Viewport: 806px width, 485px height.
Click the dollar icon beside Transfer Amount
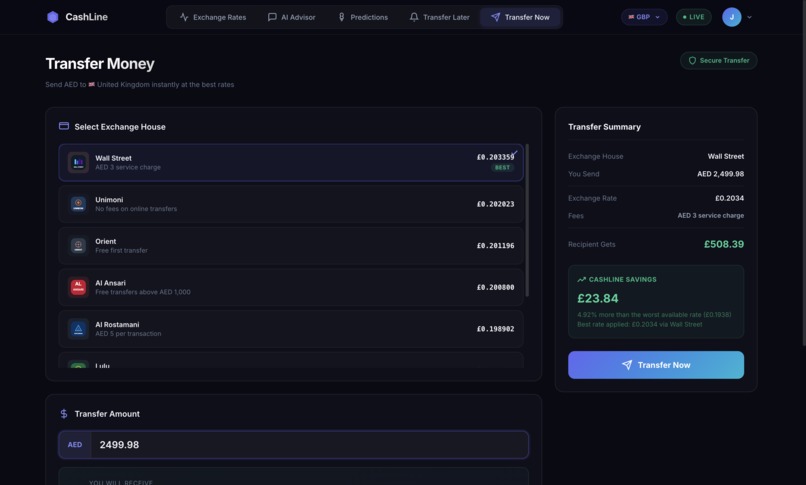[x=64, y=414]
